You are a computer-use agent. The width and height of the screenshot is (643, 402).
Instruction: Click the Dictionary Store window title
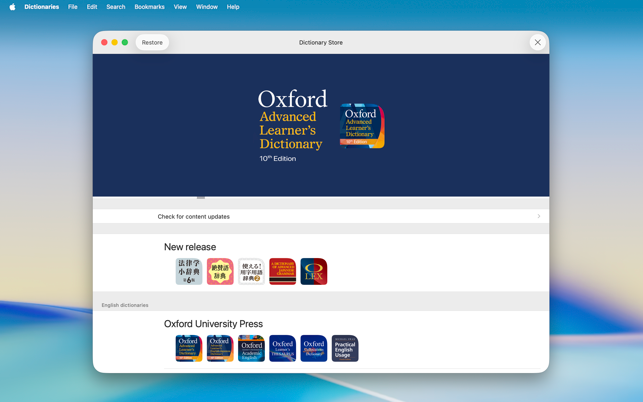(321, 42)
